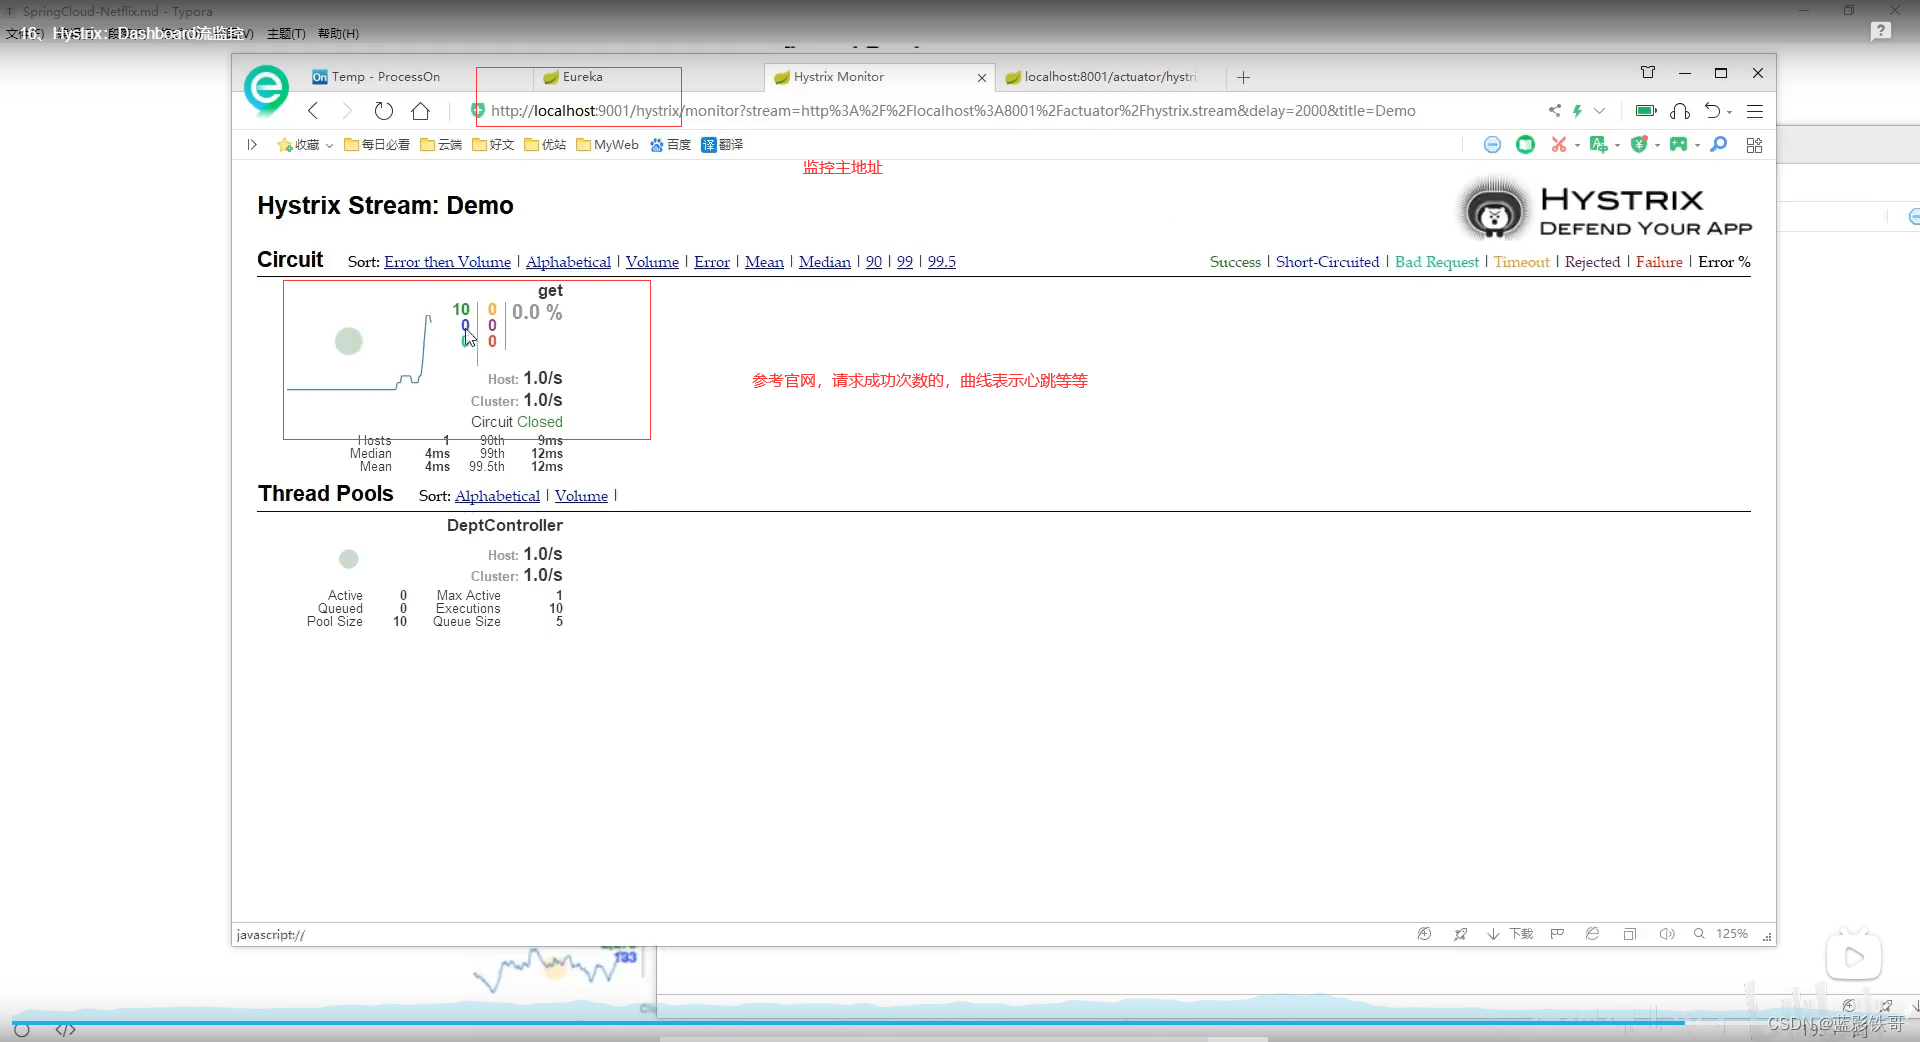Viewport: 1920px width, 1042px height.
Task: Sort circuits by 99.5 percentile
Action: pyautogui.click(x=942, y=262)
